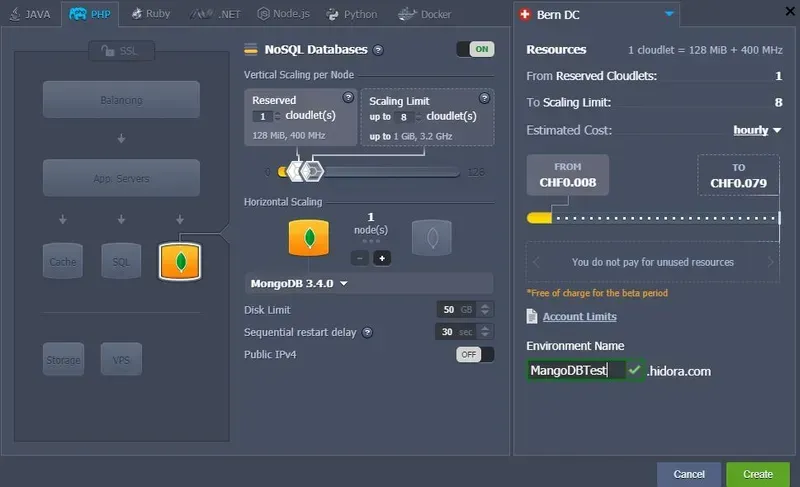
Task: Expand the MongoDB 3.4.0 version dropdown
Action: click(369, 284)
